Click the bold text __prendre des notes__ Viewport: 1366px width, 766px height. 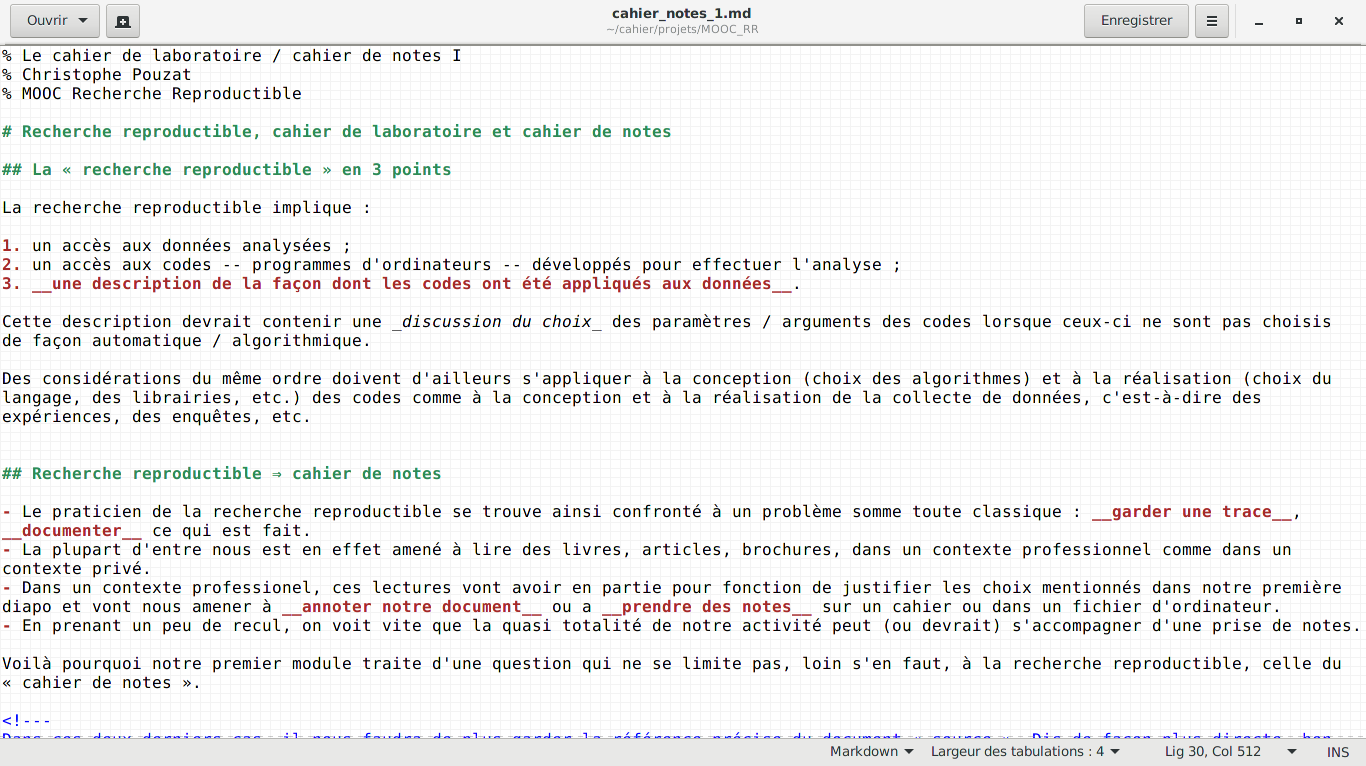(x=706, y=607)
